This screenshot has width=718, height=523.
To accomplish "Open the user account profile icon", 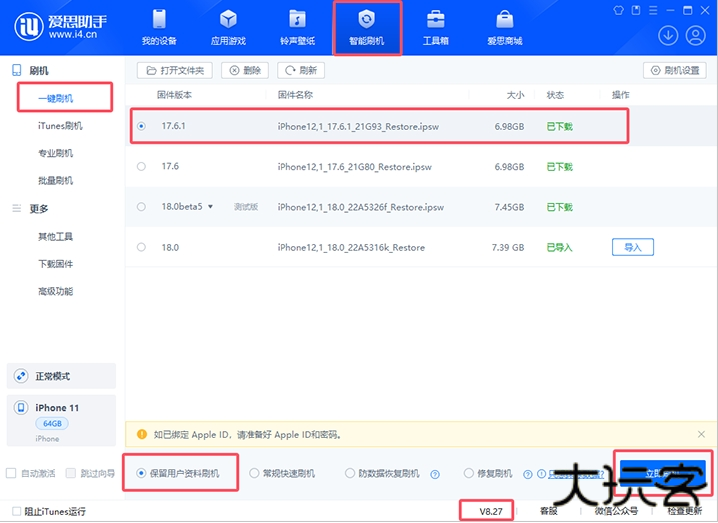I will pyautogui.click(x=695, y=35).
